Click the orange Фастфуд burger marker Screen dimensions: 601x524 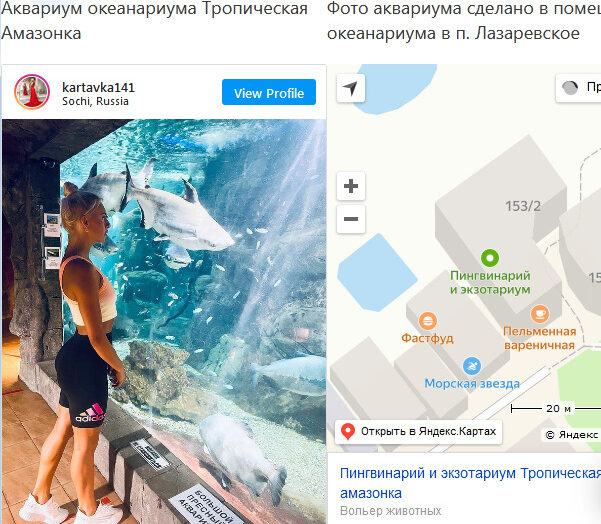[x=427, y=321]
